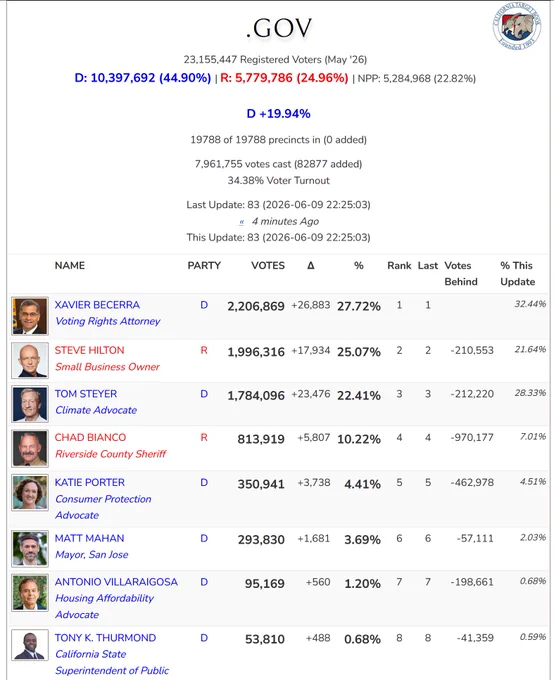Click the California Target Book logo
Viewport: 554px width, 680px height.
point(517,26)
